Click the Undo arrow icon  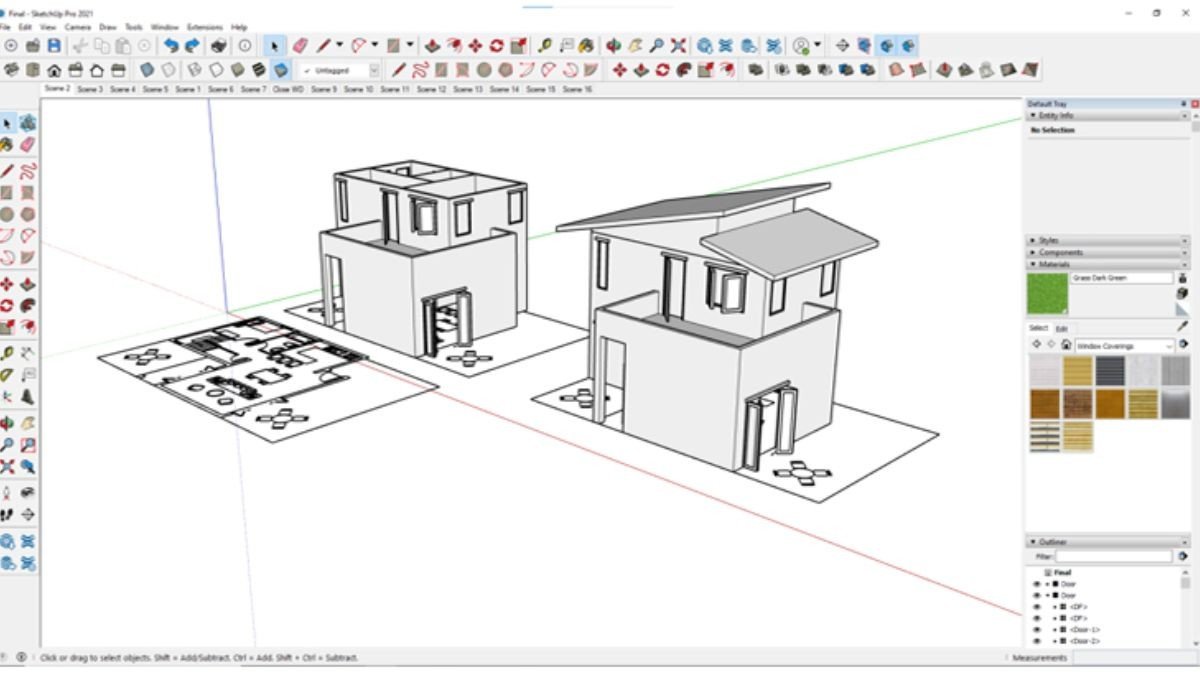170,46
